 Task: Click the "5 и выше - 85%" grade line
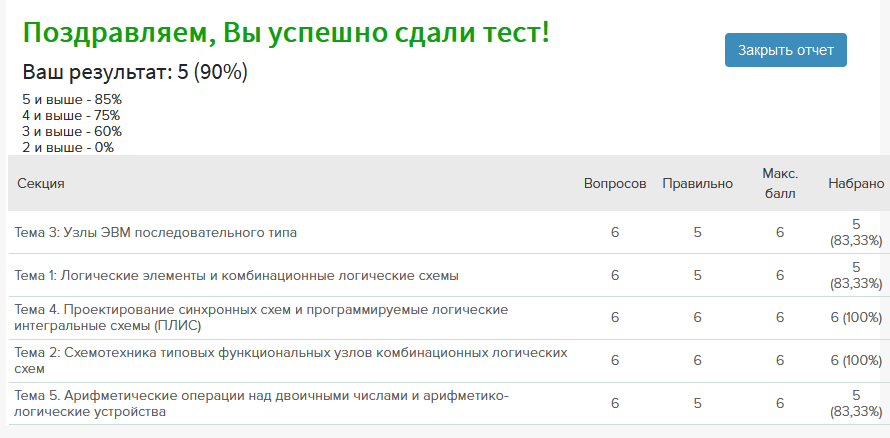(72, 99)
